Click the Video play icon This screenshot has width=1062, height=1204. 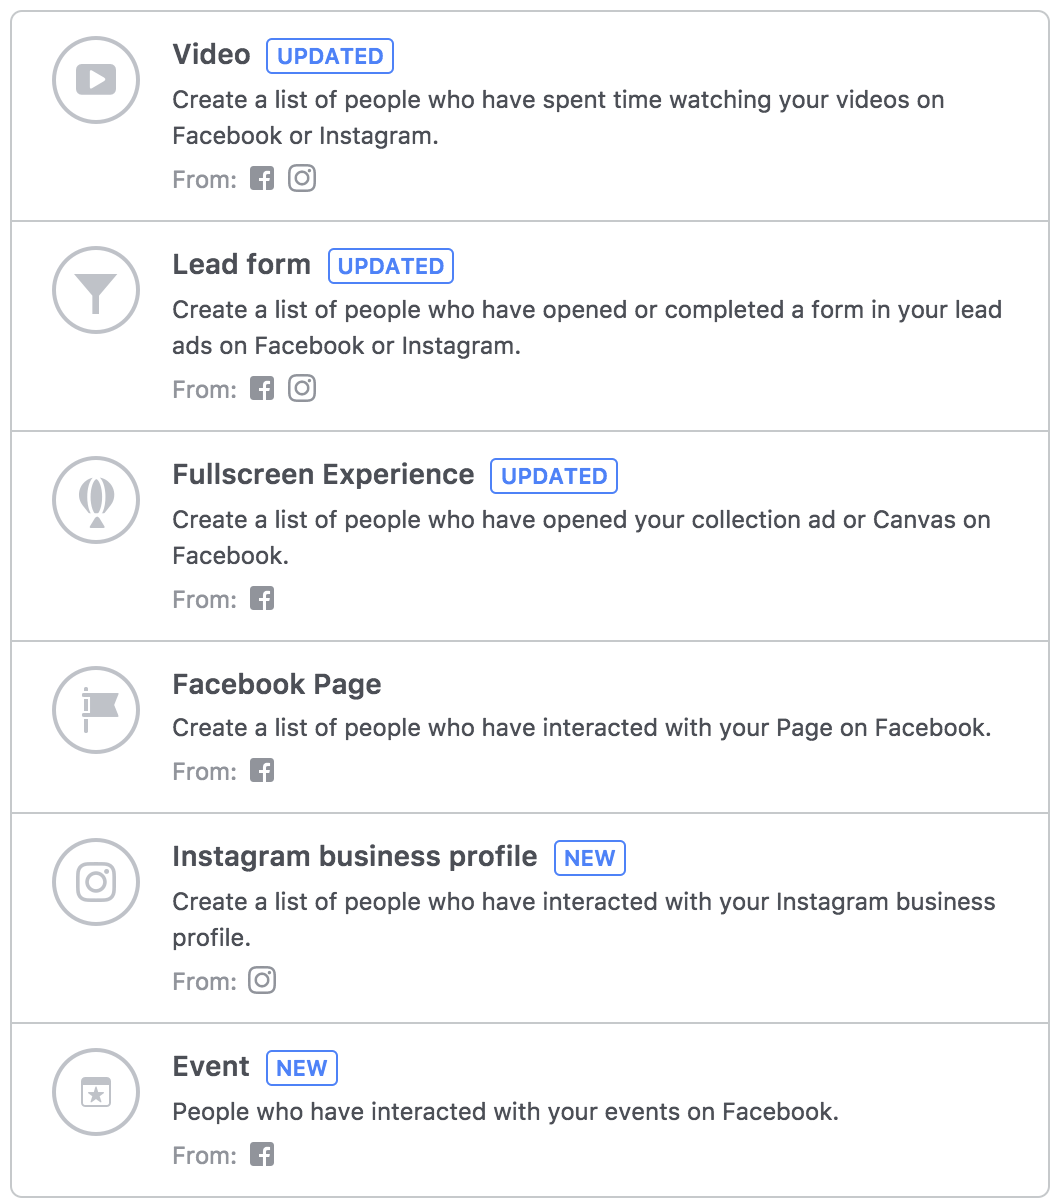(x=95, y=80)
